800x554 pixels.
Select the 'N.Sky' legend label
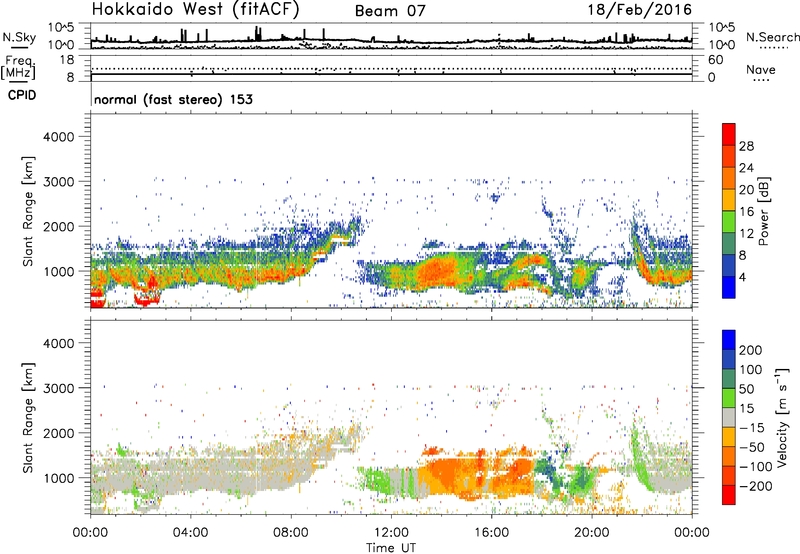point(19,37)
